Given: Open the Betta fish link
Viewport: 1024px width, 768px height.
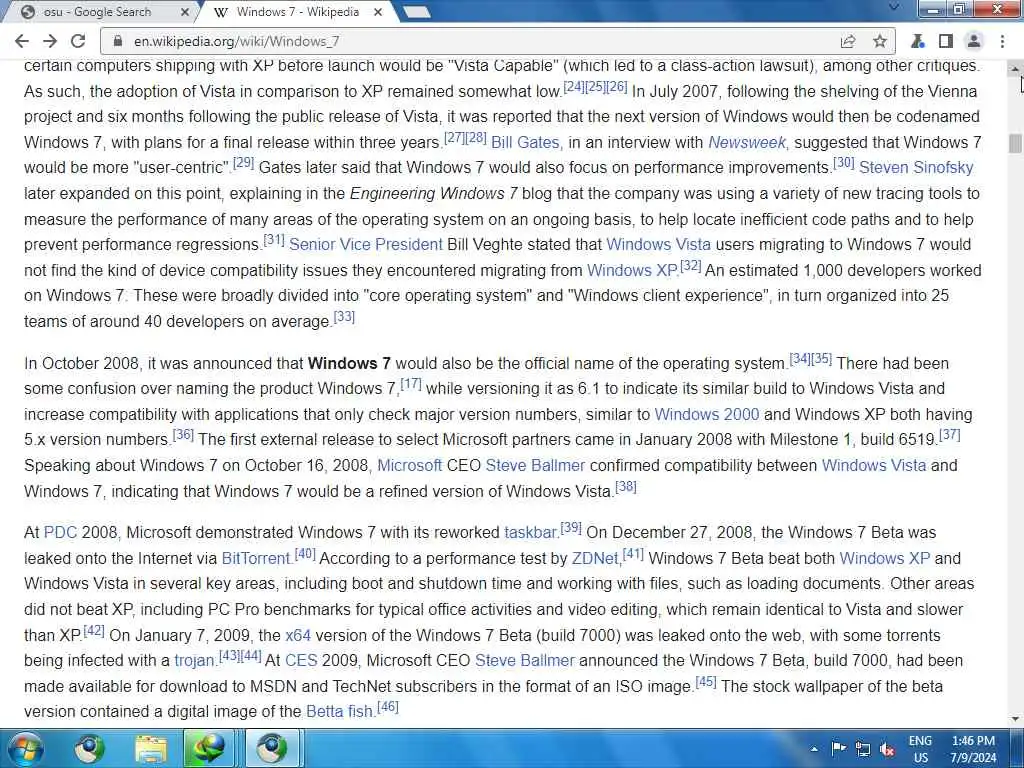Looking at the screenshot, I should [x=339, y=712].
